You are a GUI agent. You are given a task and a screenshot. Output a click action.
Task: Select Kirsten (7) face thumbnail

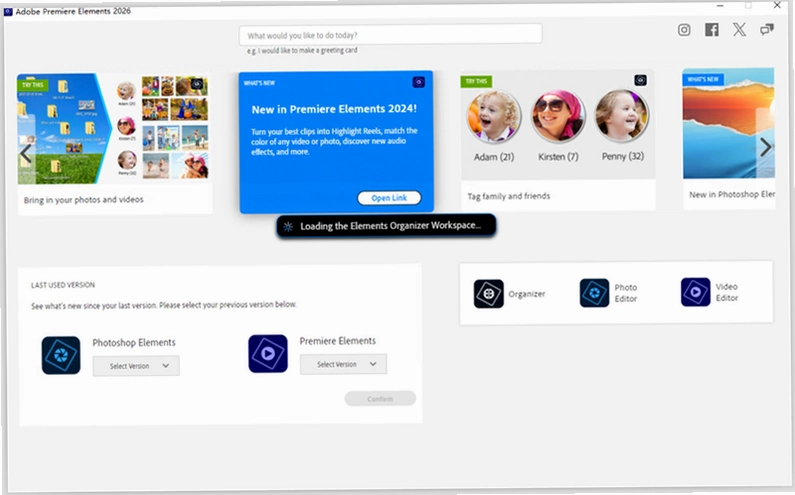pyautogui.click(x=558, y=116)
